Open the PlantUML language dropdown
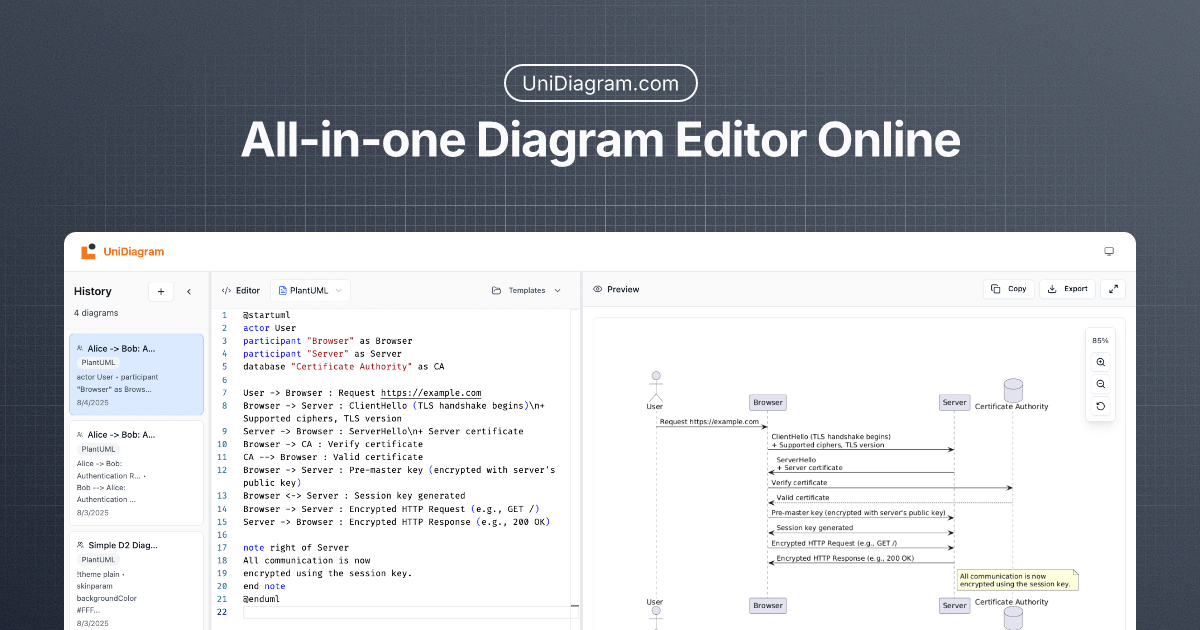Image resolution: width=1200 pixels, height=630 pixels. (x=310, y=289)
